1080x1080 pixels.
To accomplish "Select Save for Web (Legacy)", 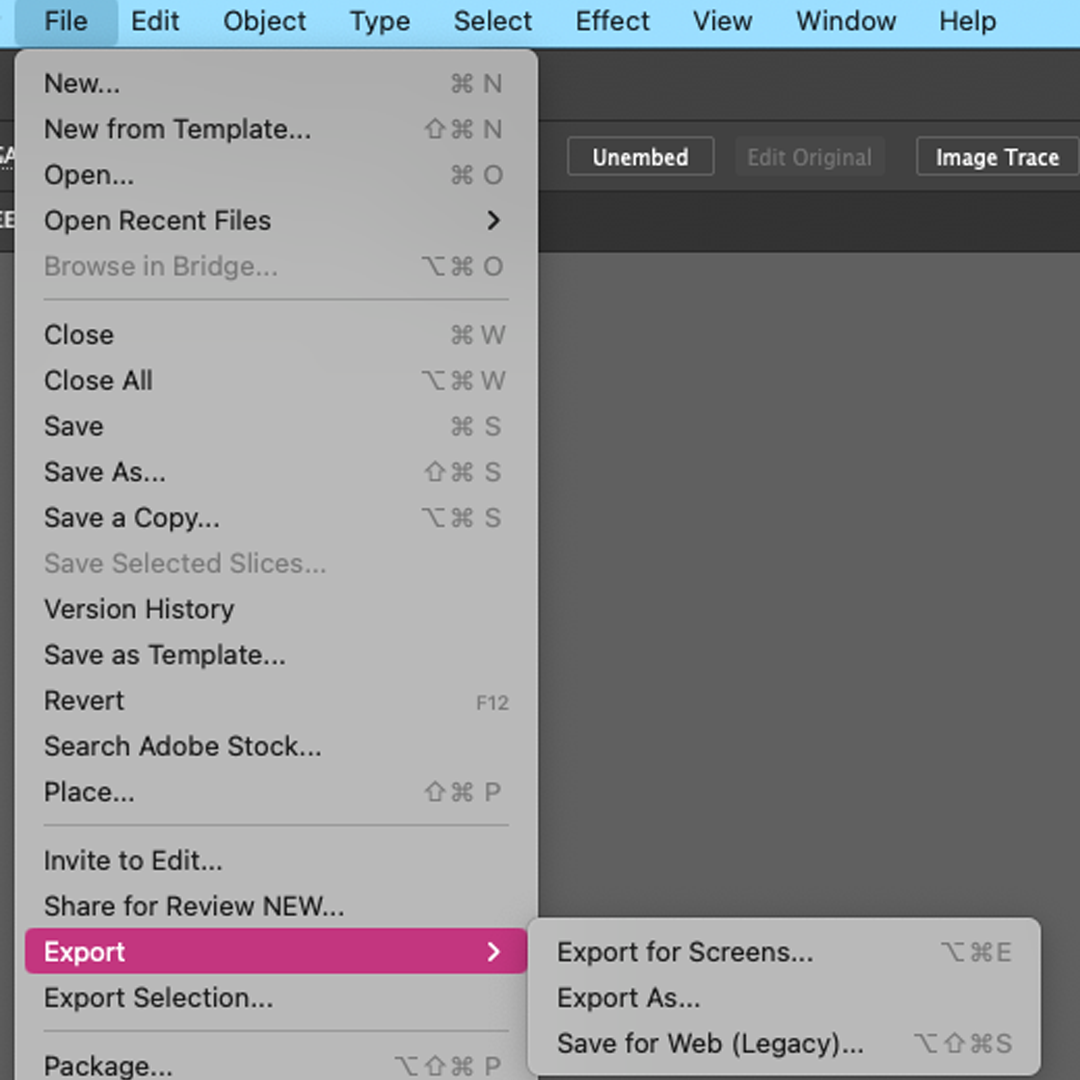I will tap(710, 1044).
